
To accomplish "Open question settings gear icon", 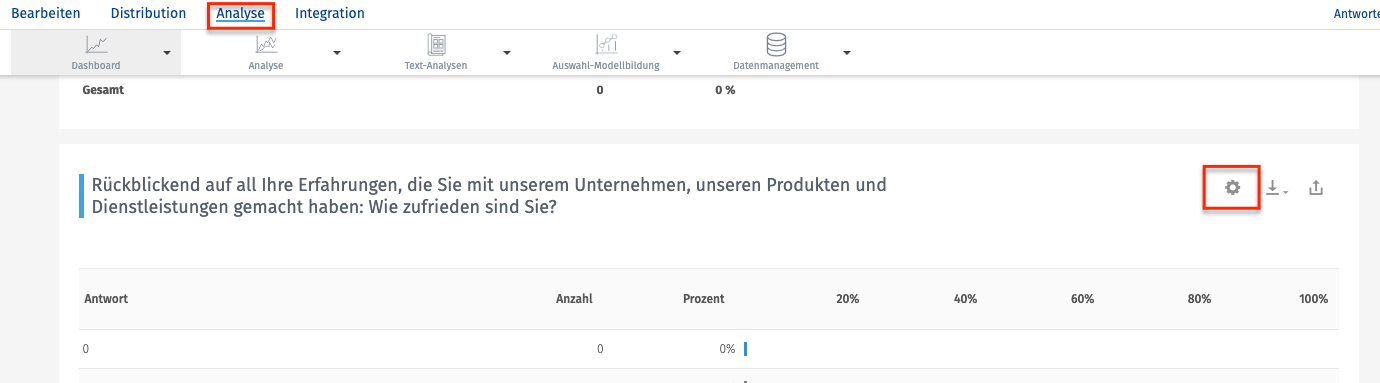I will point(1232,187).
